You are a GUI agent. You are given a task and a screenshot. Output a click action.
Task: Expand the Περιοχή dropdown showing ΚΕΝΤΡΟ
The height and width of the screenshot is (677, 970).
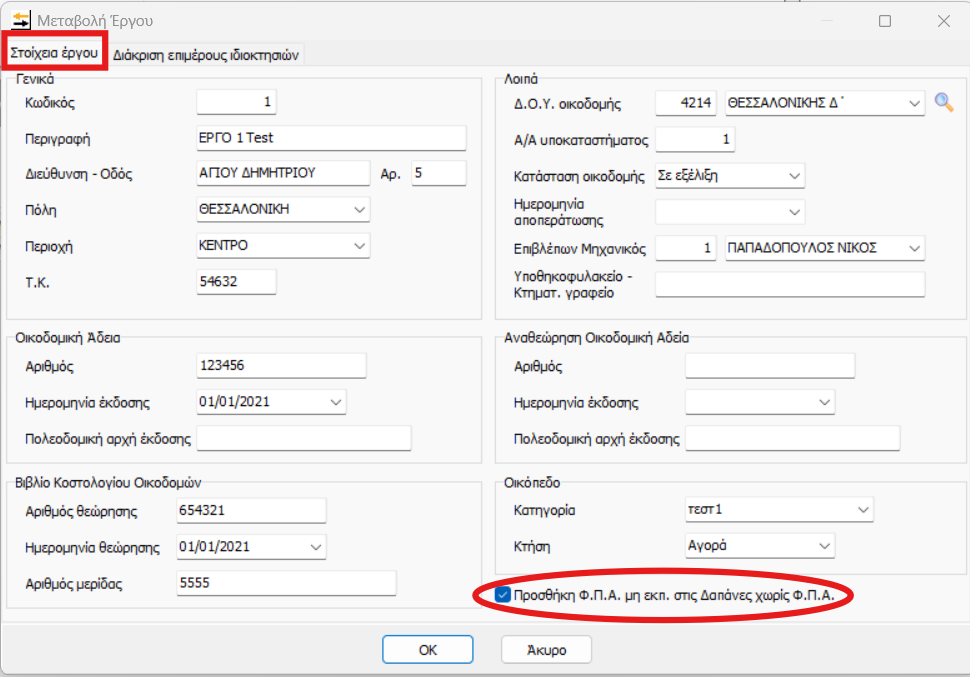coord(359,245)
